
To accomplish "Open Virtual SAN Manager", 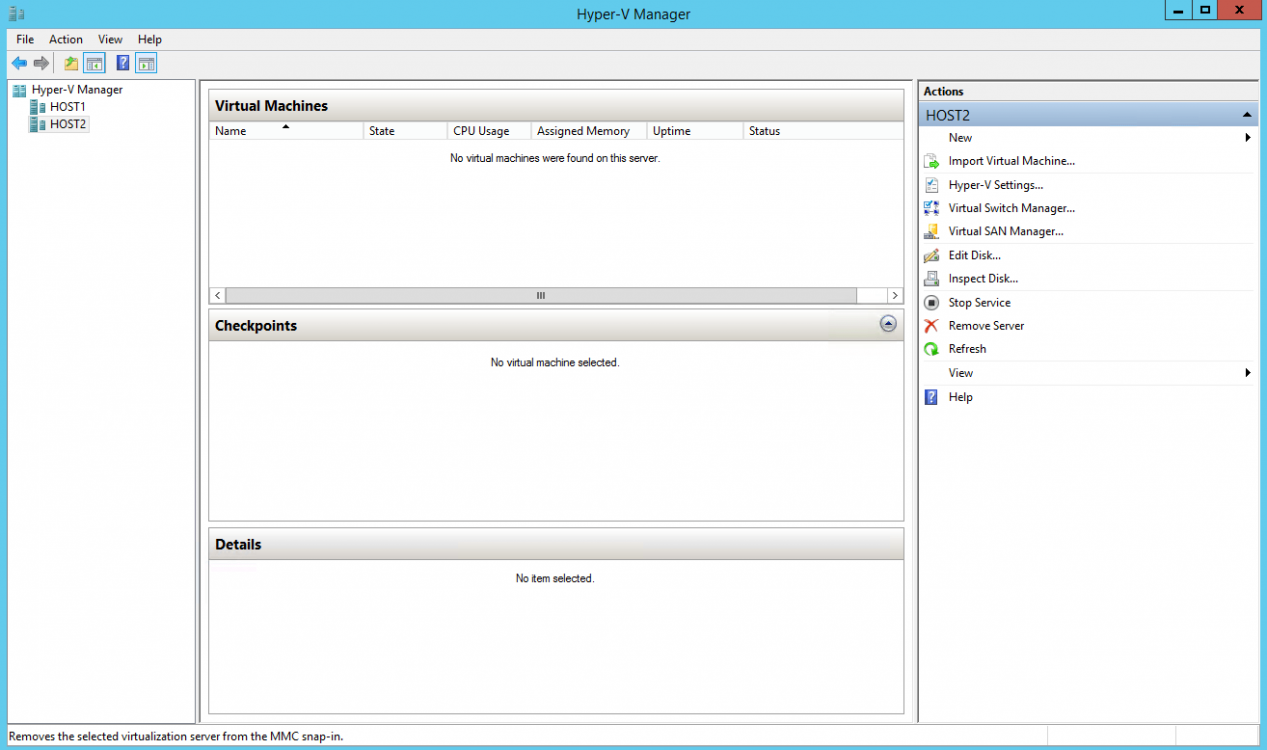I will pyautogui.click(x=1005, y=231).
